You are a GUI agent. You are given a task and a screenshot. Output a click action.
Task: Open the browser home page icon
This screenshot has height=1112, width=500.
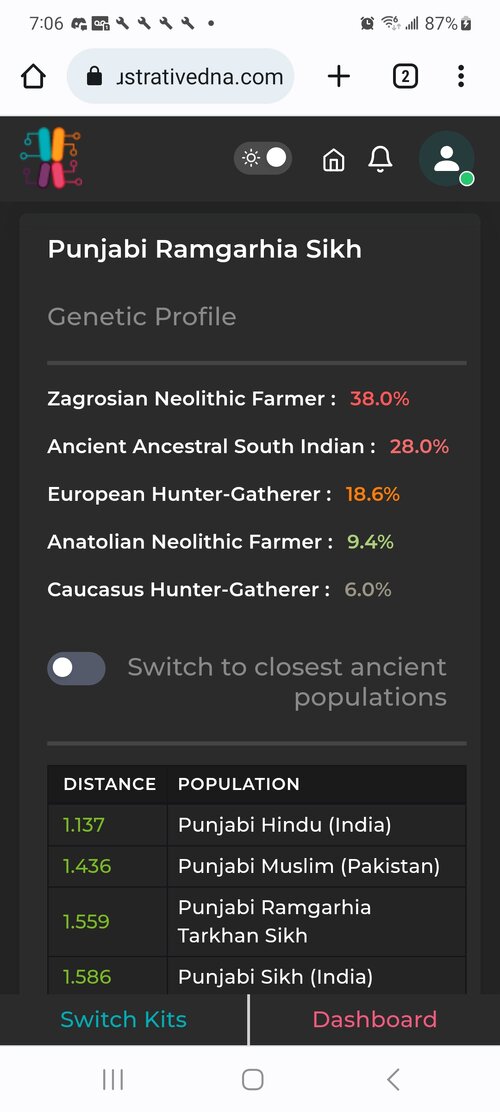33,77
